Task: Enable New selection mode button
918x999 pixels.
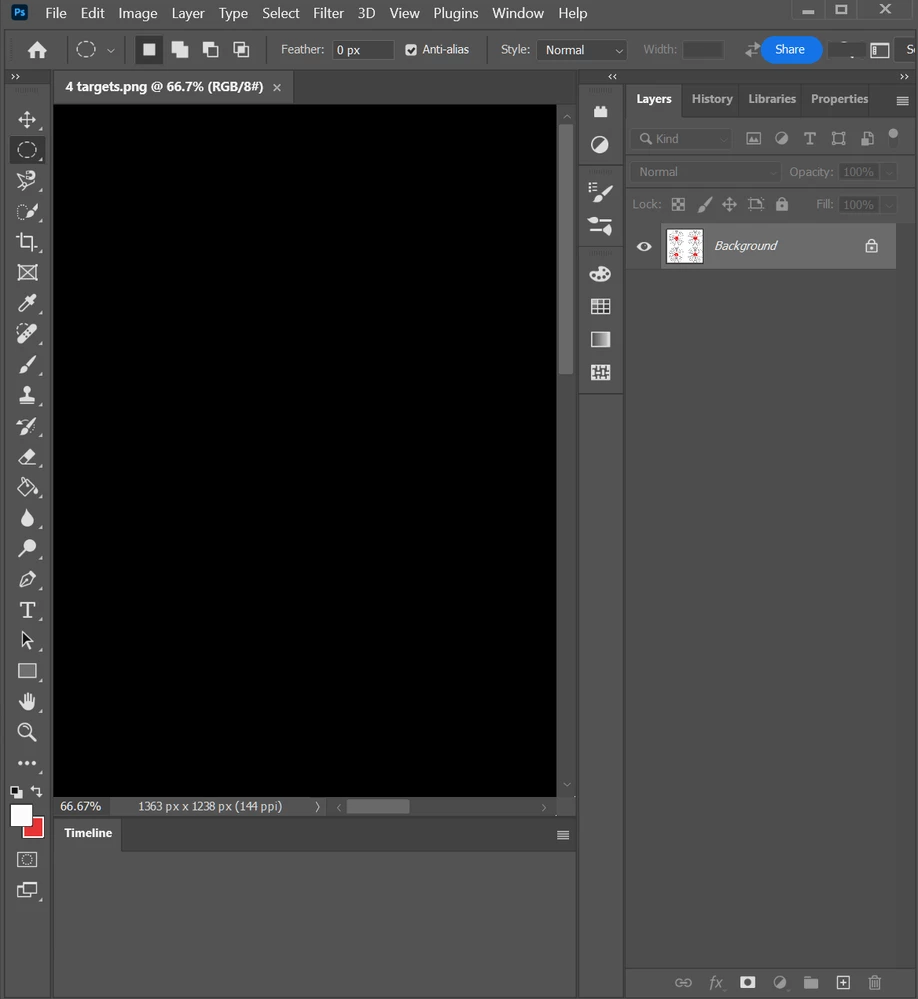Action: [148, 50]
